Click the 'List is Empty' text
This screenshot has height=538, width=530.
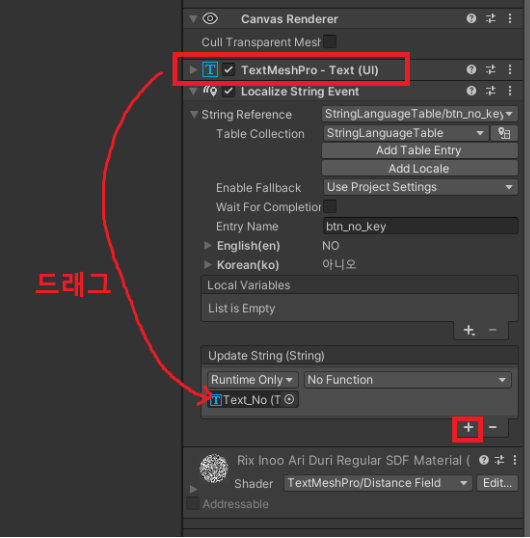pos(242,308)
